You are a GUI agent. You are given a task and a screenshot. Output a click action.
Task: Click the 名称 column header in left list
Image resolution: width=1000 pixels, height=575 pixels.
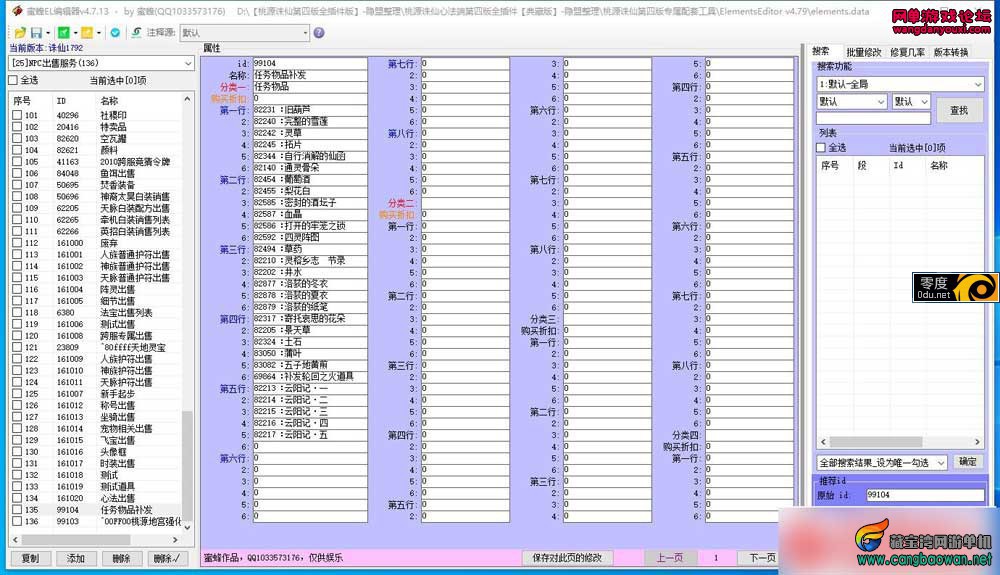[109, 101]
